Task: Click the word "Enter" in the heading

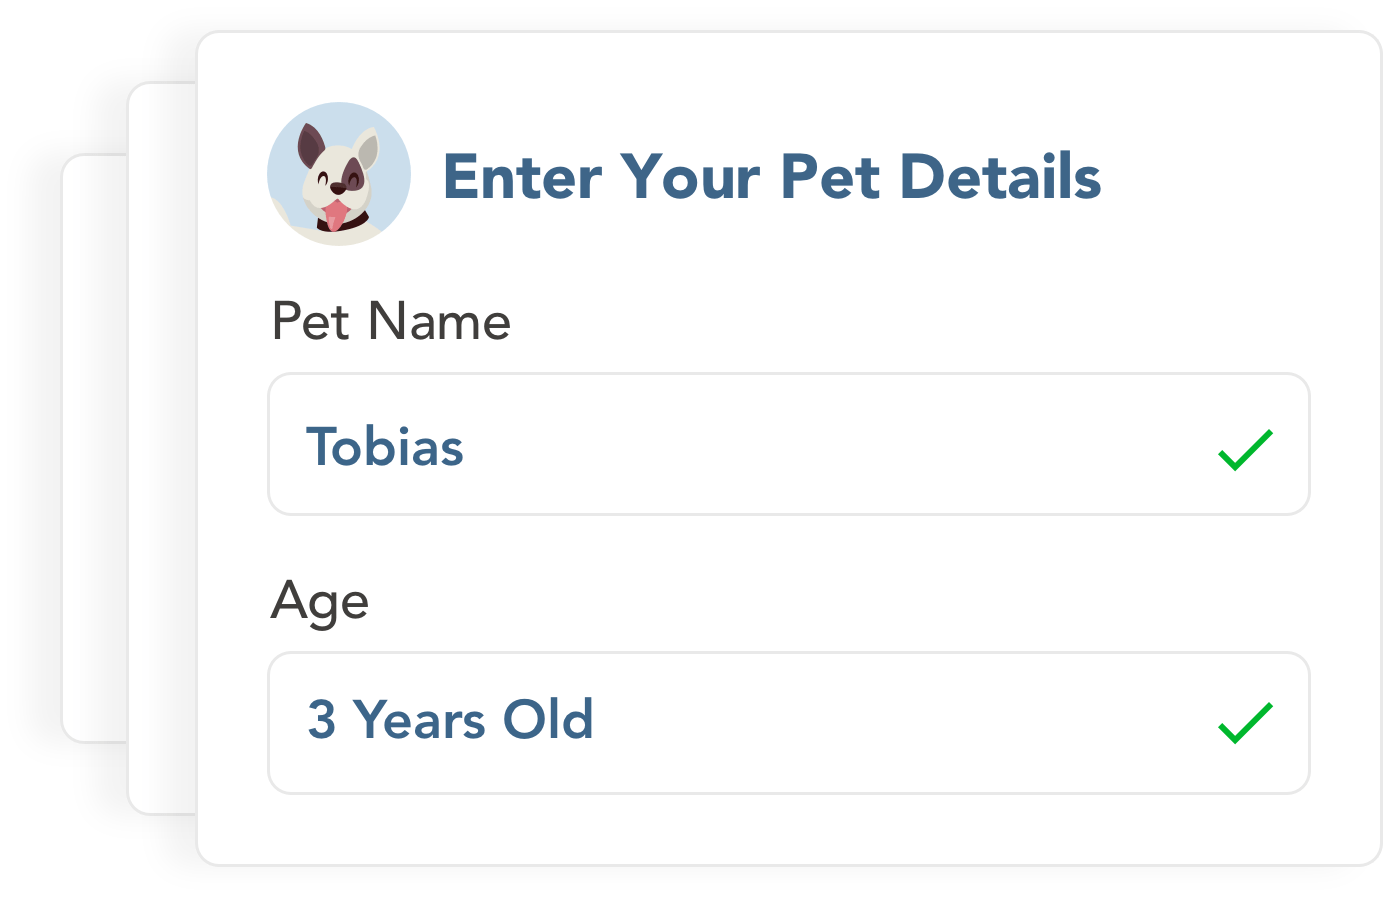Action: (522, 177)
